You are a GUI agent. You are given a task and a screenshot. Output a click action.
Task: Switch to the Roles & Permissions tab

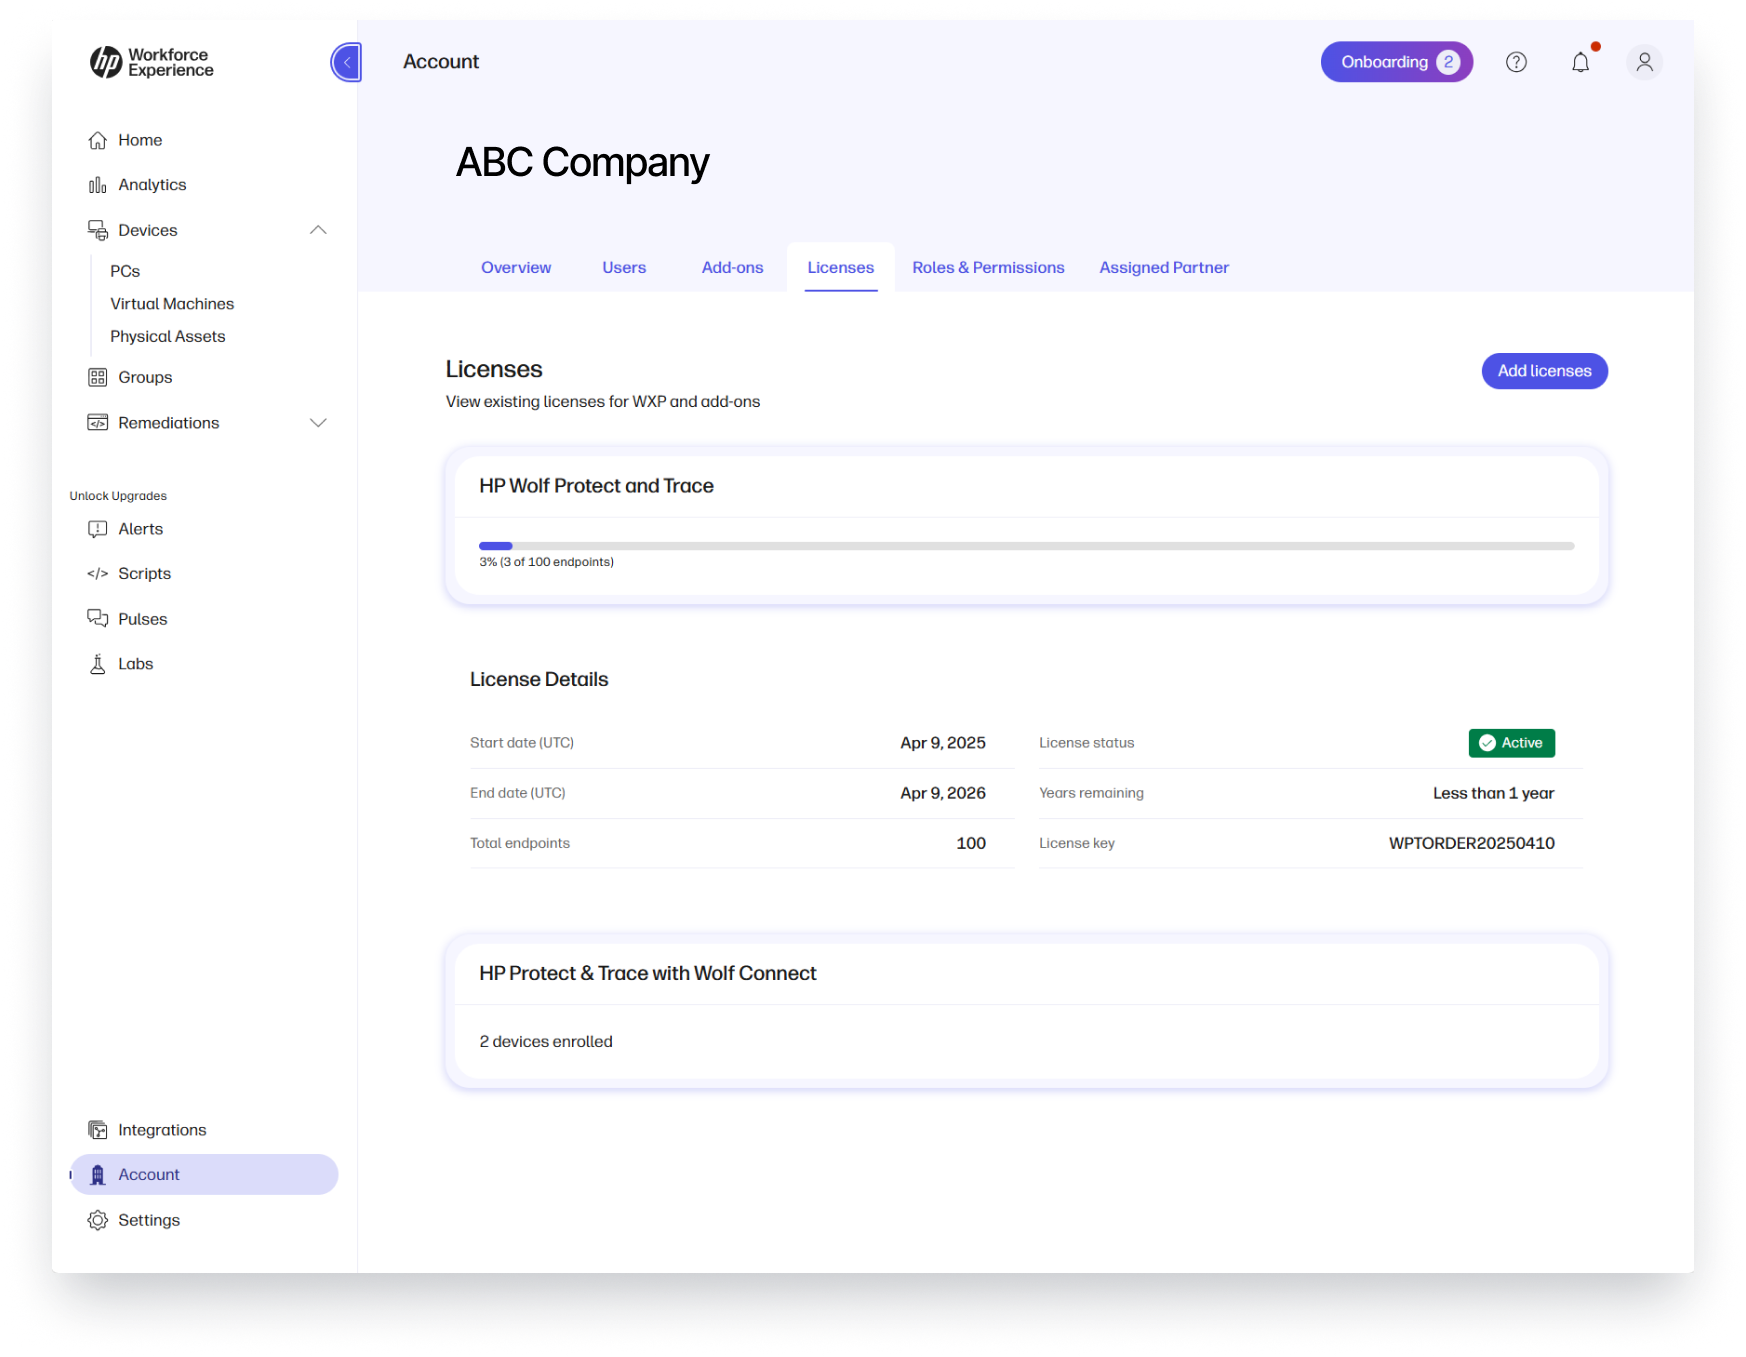click(x=988, y=267)
